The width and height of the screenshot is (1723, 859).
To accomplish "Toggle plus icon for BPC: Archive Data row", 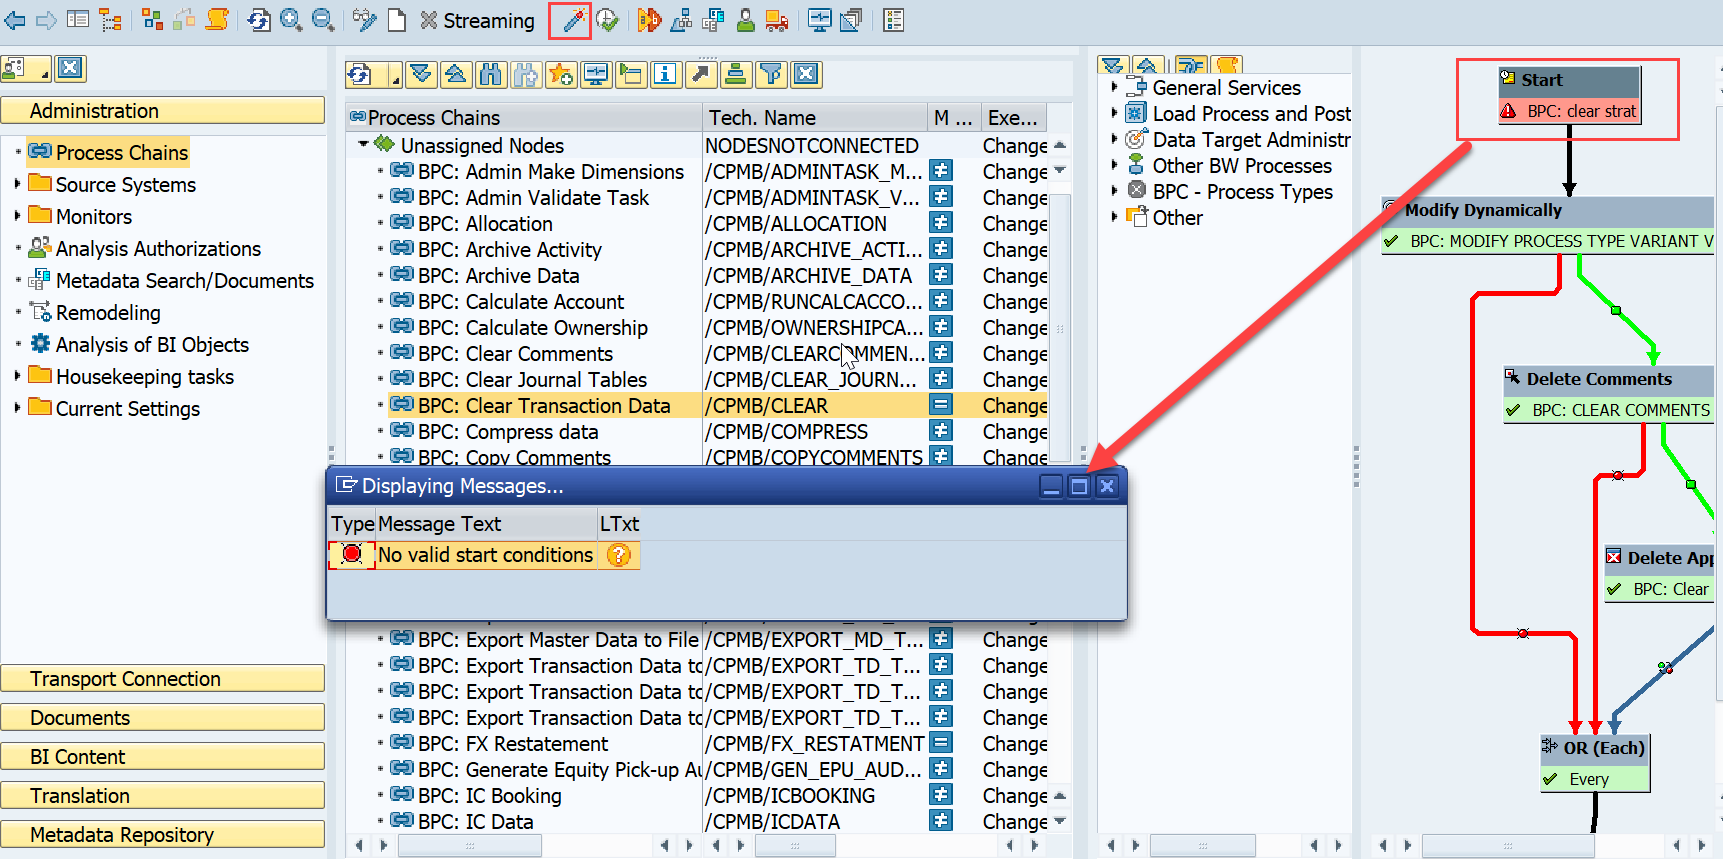I will tap(941, 275).
